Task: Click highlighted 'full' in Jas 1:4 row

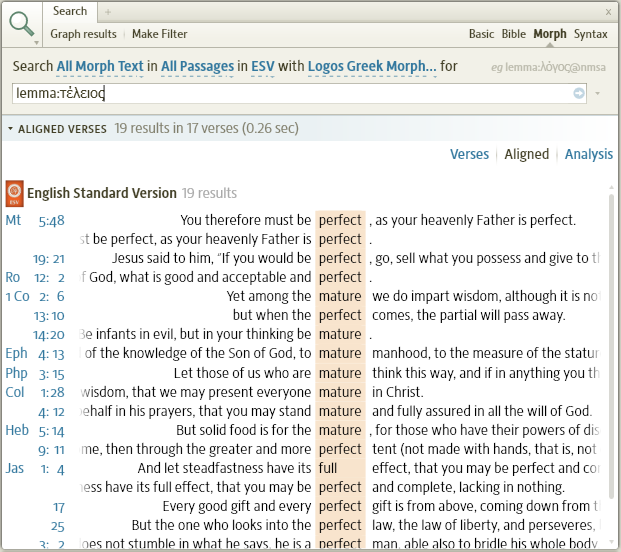Action: pyautogui.click(x=328, y=468)
